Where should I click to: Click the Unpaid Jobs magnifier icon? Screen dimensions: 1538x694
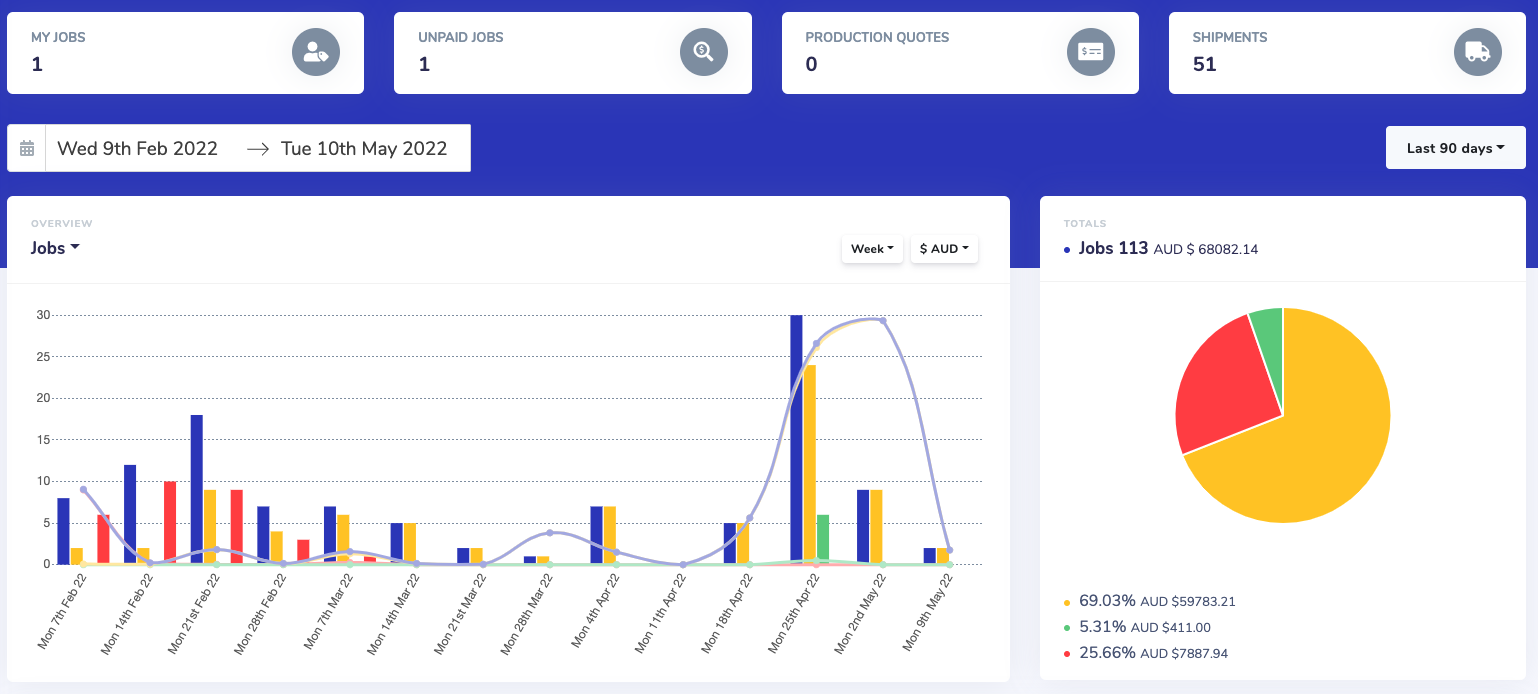pyautogui.click(x=703, y=52)
